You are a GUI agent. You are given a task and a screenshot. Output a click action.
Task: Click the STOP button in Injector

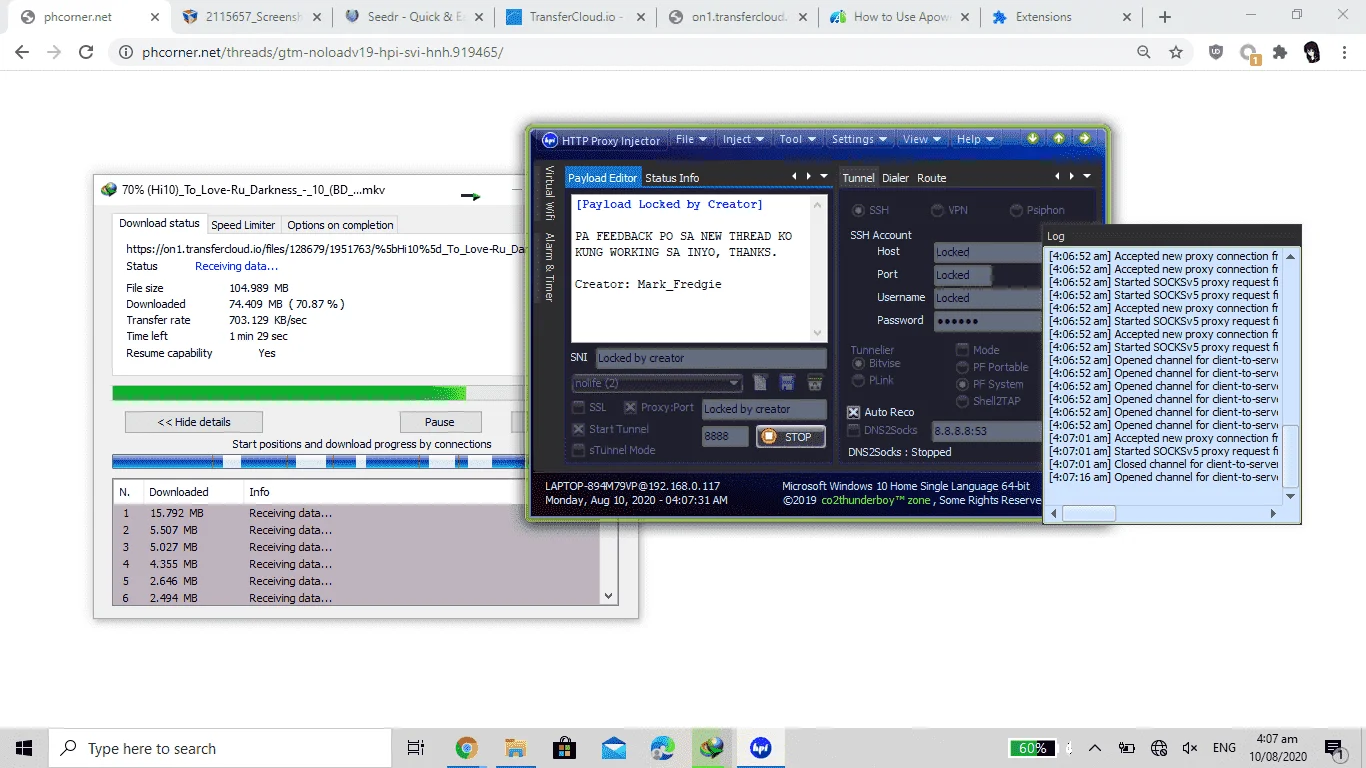coord(791,437)
